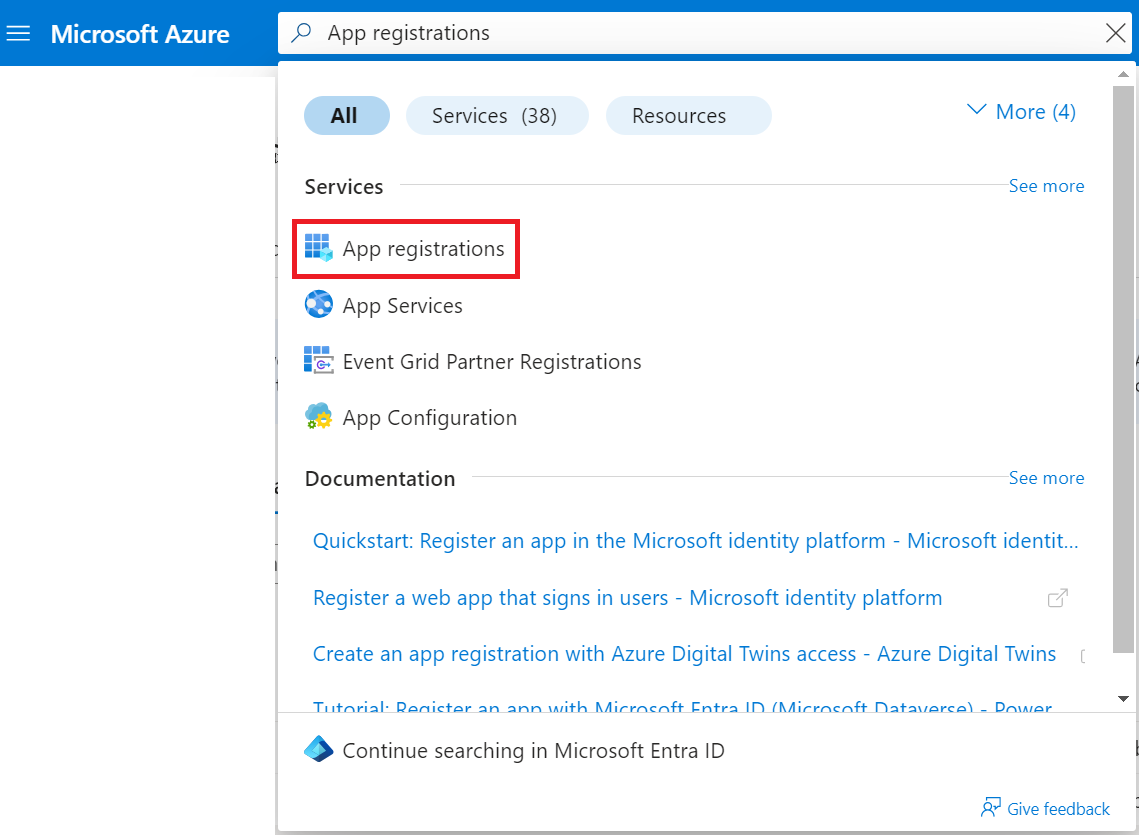Viewport: 1139px width, 835px height.
Task: Open the Quickstart: Register an app link
Action: [x=695, y=541]
